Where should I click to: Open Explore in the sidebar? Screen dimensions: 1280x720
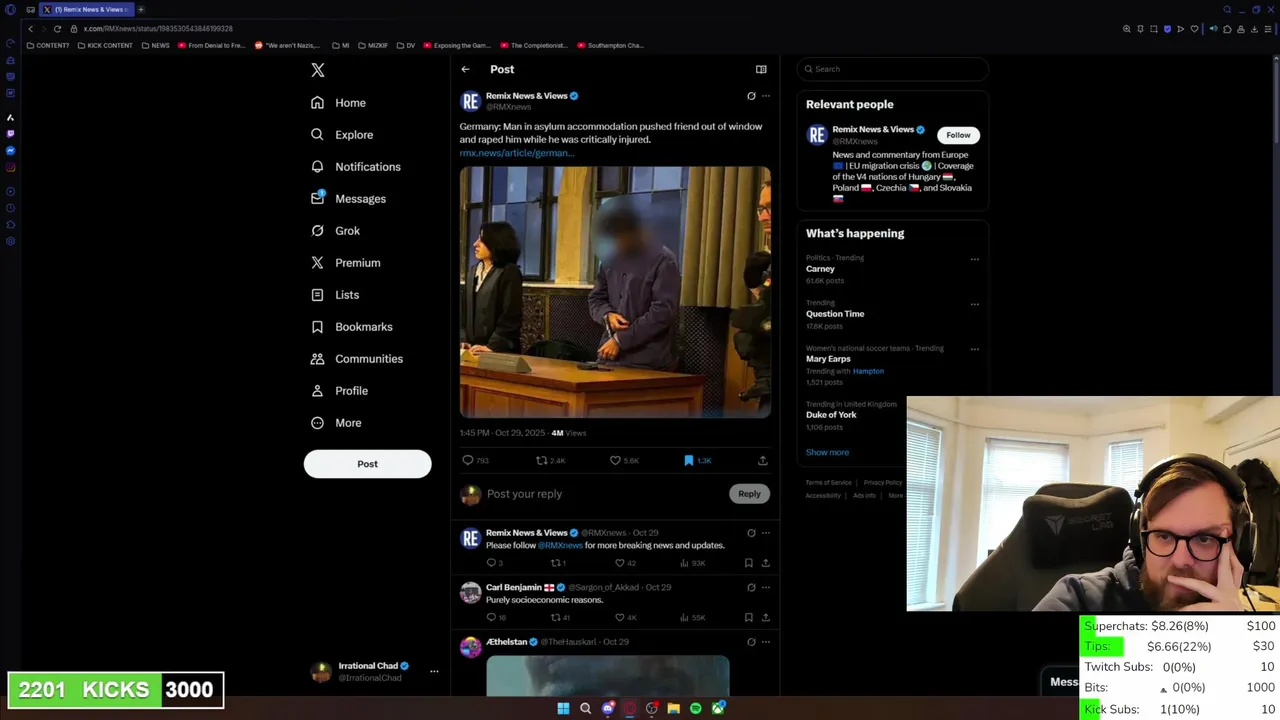342,135
